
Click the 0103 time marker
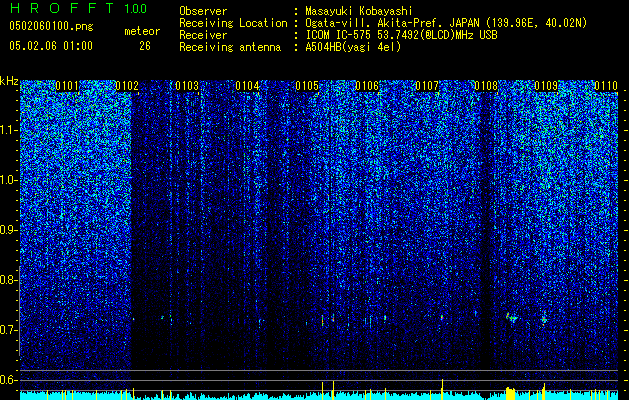[187, 86]
